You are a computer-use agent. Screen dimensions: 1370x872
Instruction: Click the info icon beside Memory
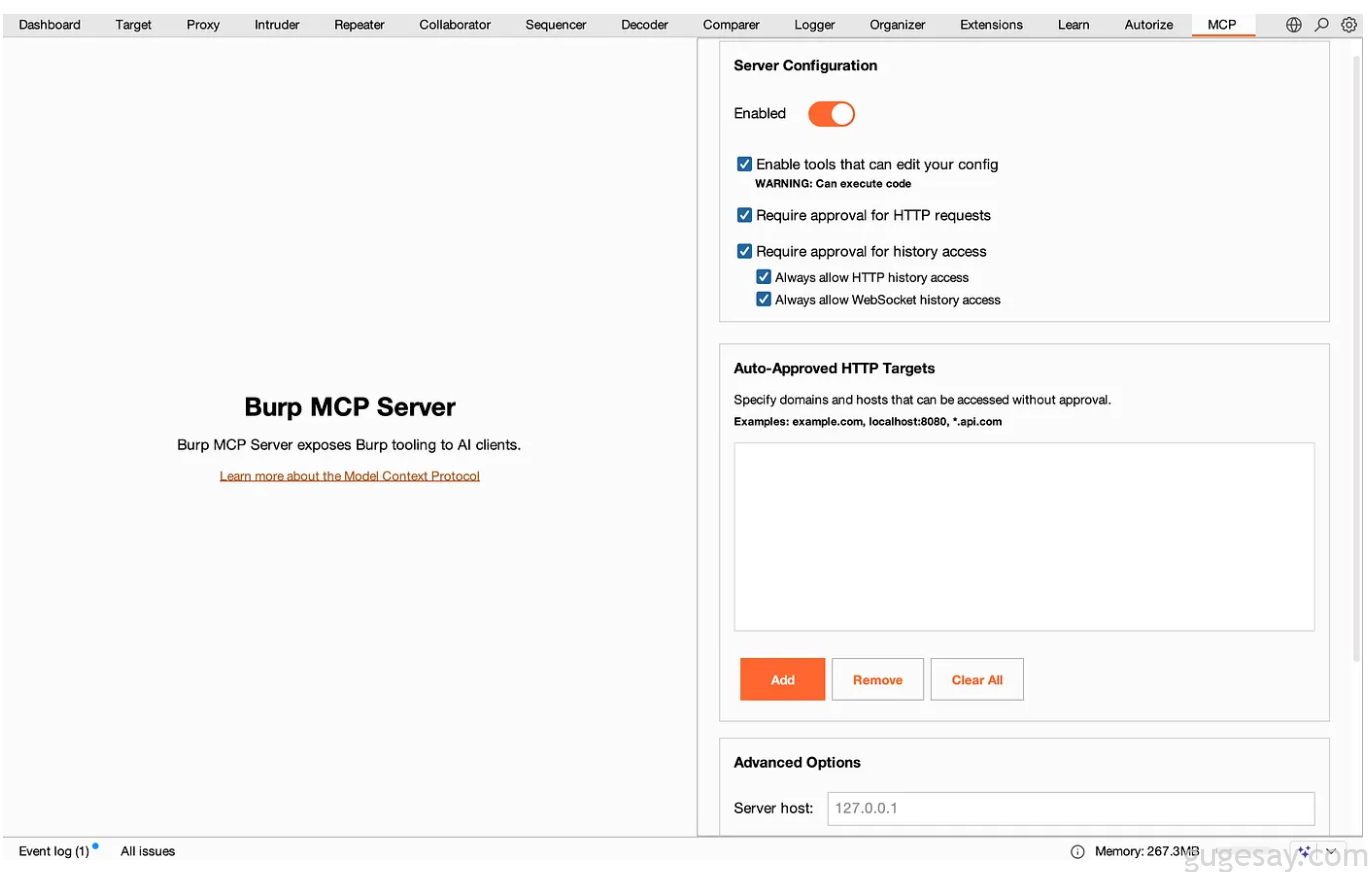1077,852
